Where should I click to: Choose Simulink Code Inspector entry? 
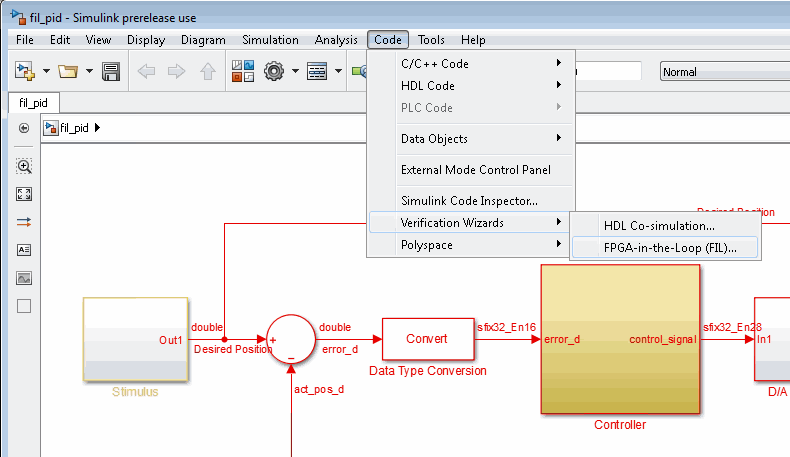472,201
